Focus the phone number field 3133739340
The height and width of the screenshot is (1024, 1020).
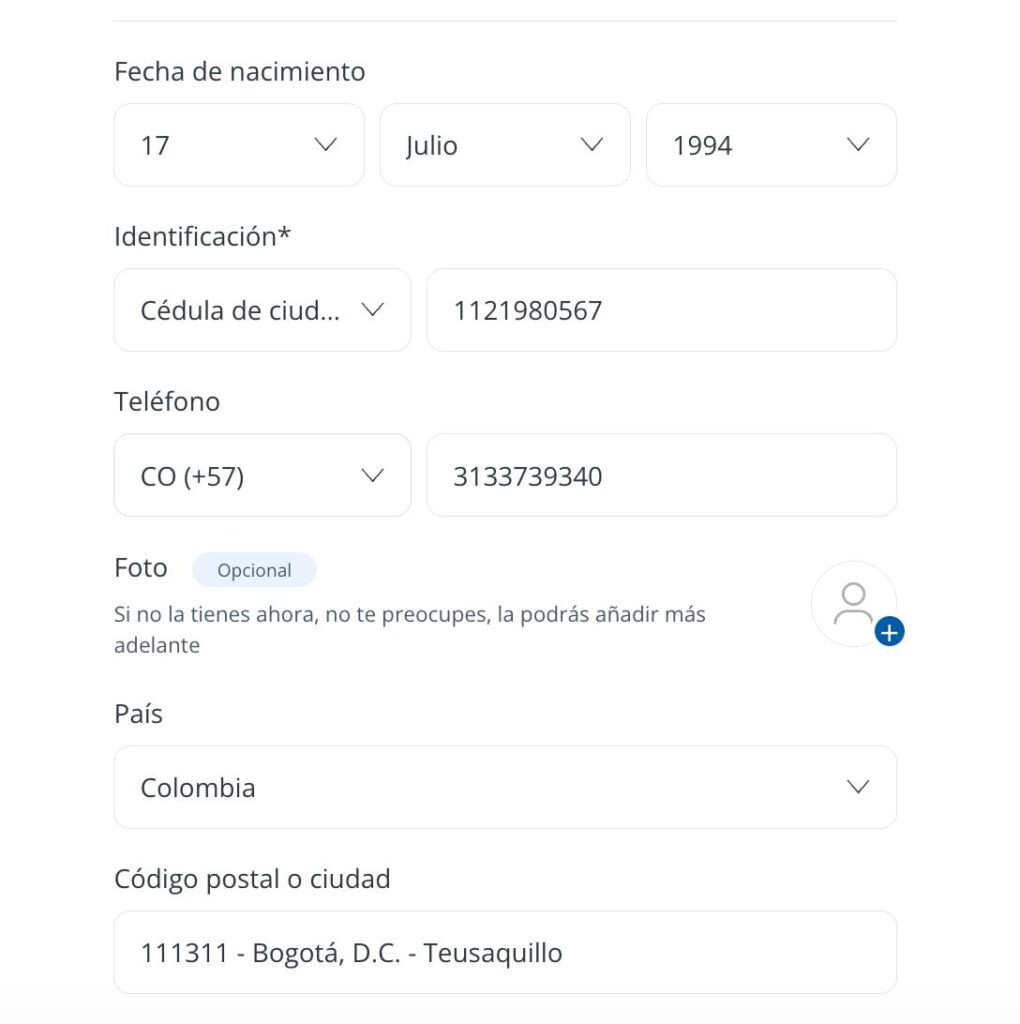661,476
